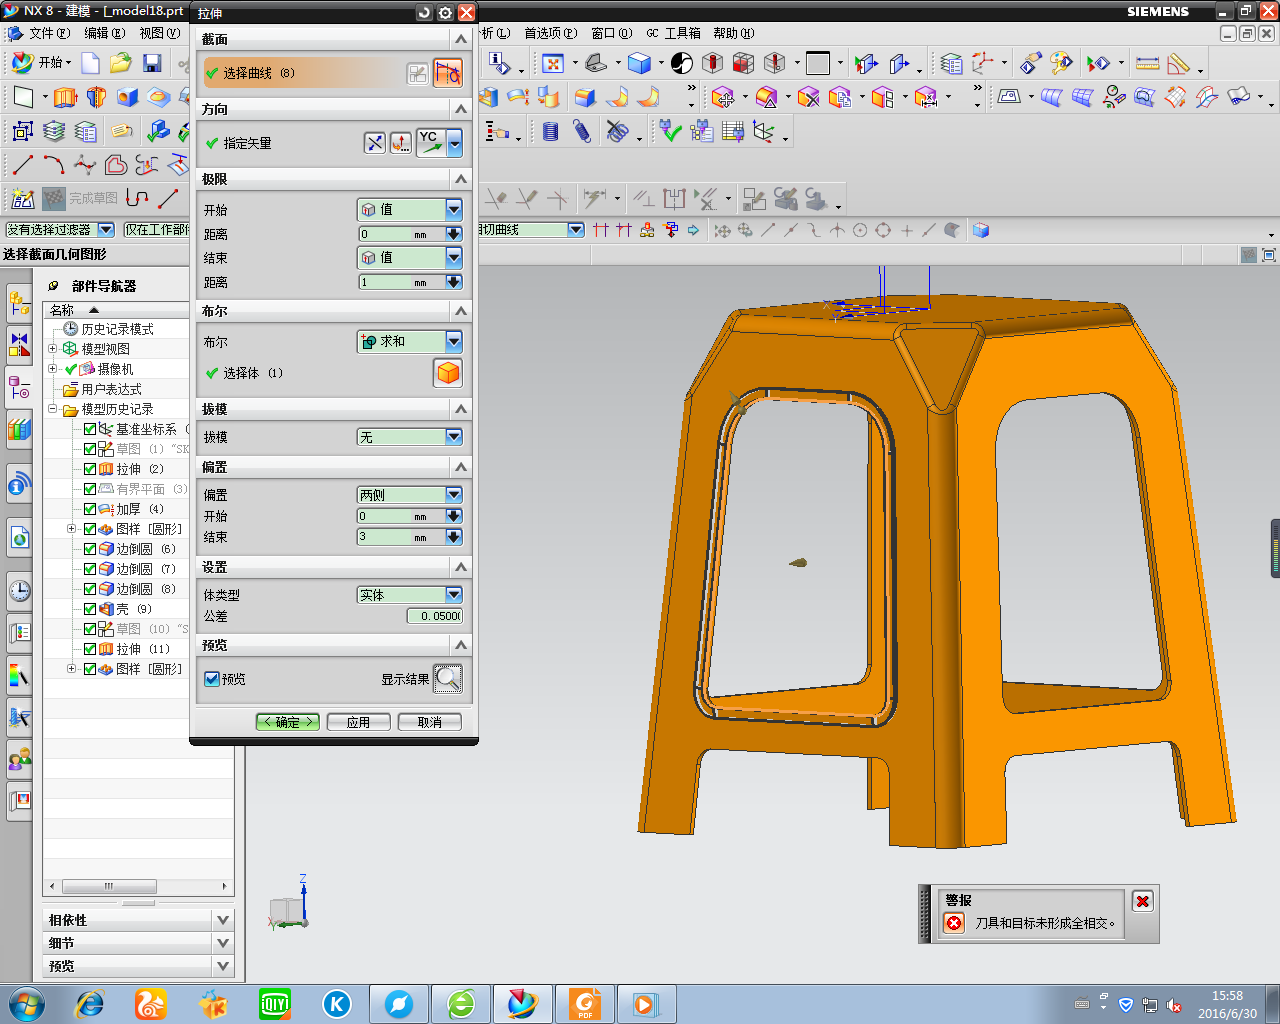Image resolution: width=1280 pixels, height=1024 pixels.
Task: Toggle checkbox for 加厚 (4) feature
Action: [x=90, y=509]
